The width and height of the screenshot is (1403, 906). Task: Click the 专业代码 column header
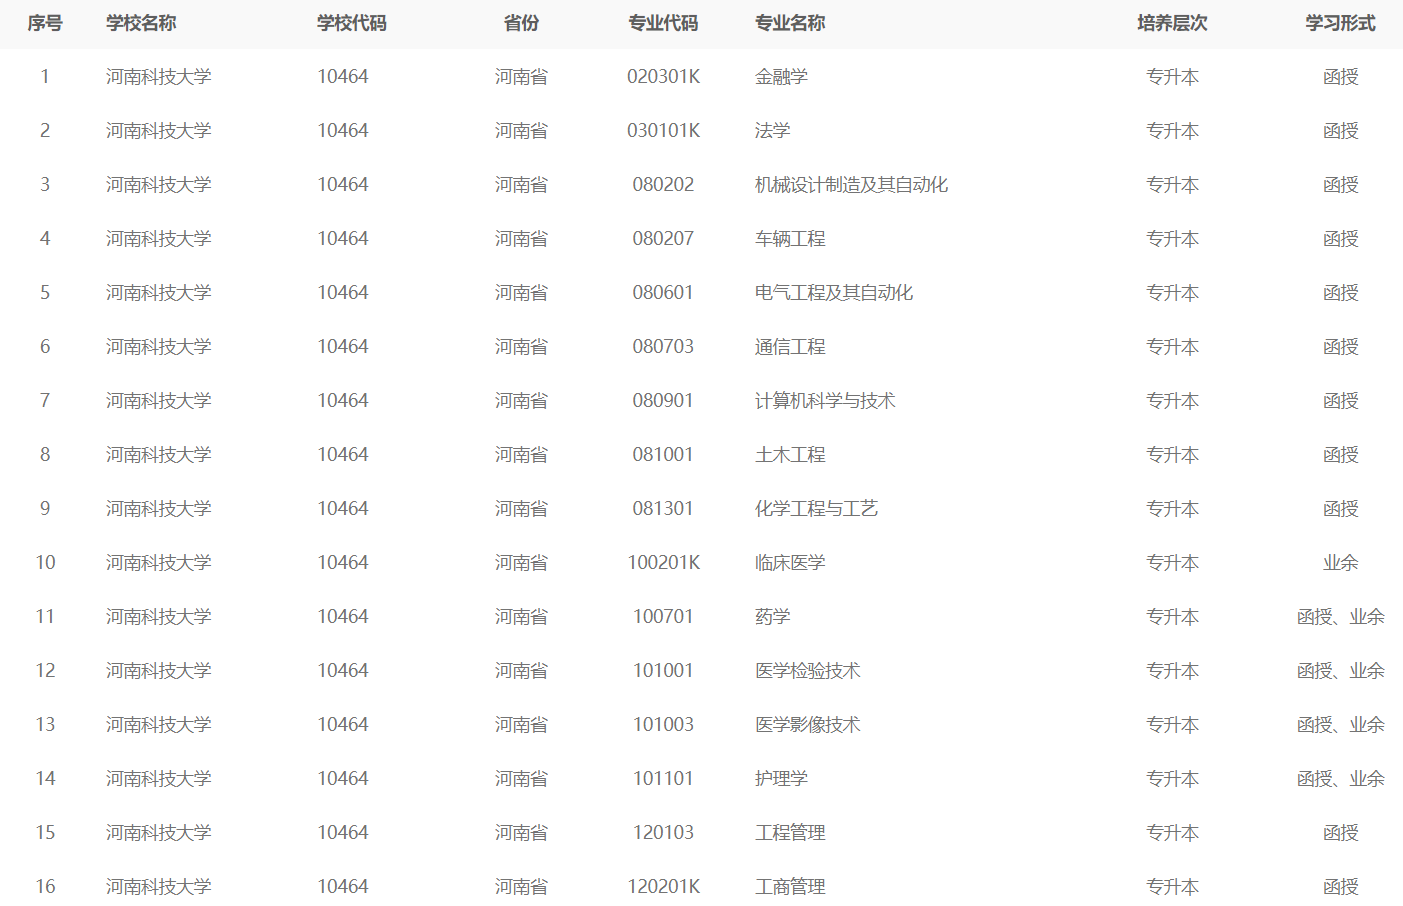point(663,23)
